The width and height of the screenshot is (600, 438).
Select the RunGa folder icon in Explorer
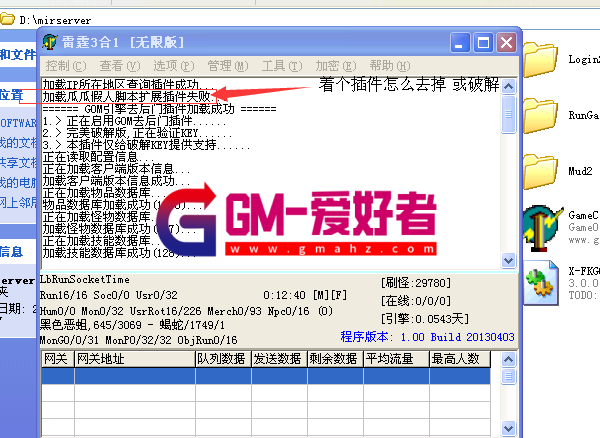(x=540, y=116)
